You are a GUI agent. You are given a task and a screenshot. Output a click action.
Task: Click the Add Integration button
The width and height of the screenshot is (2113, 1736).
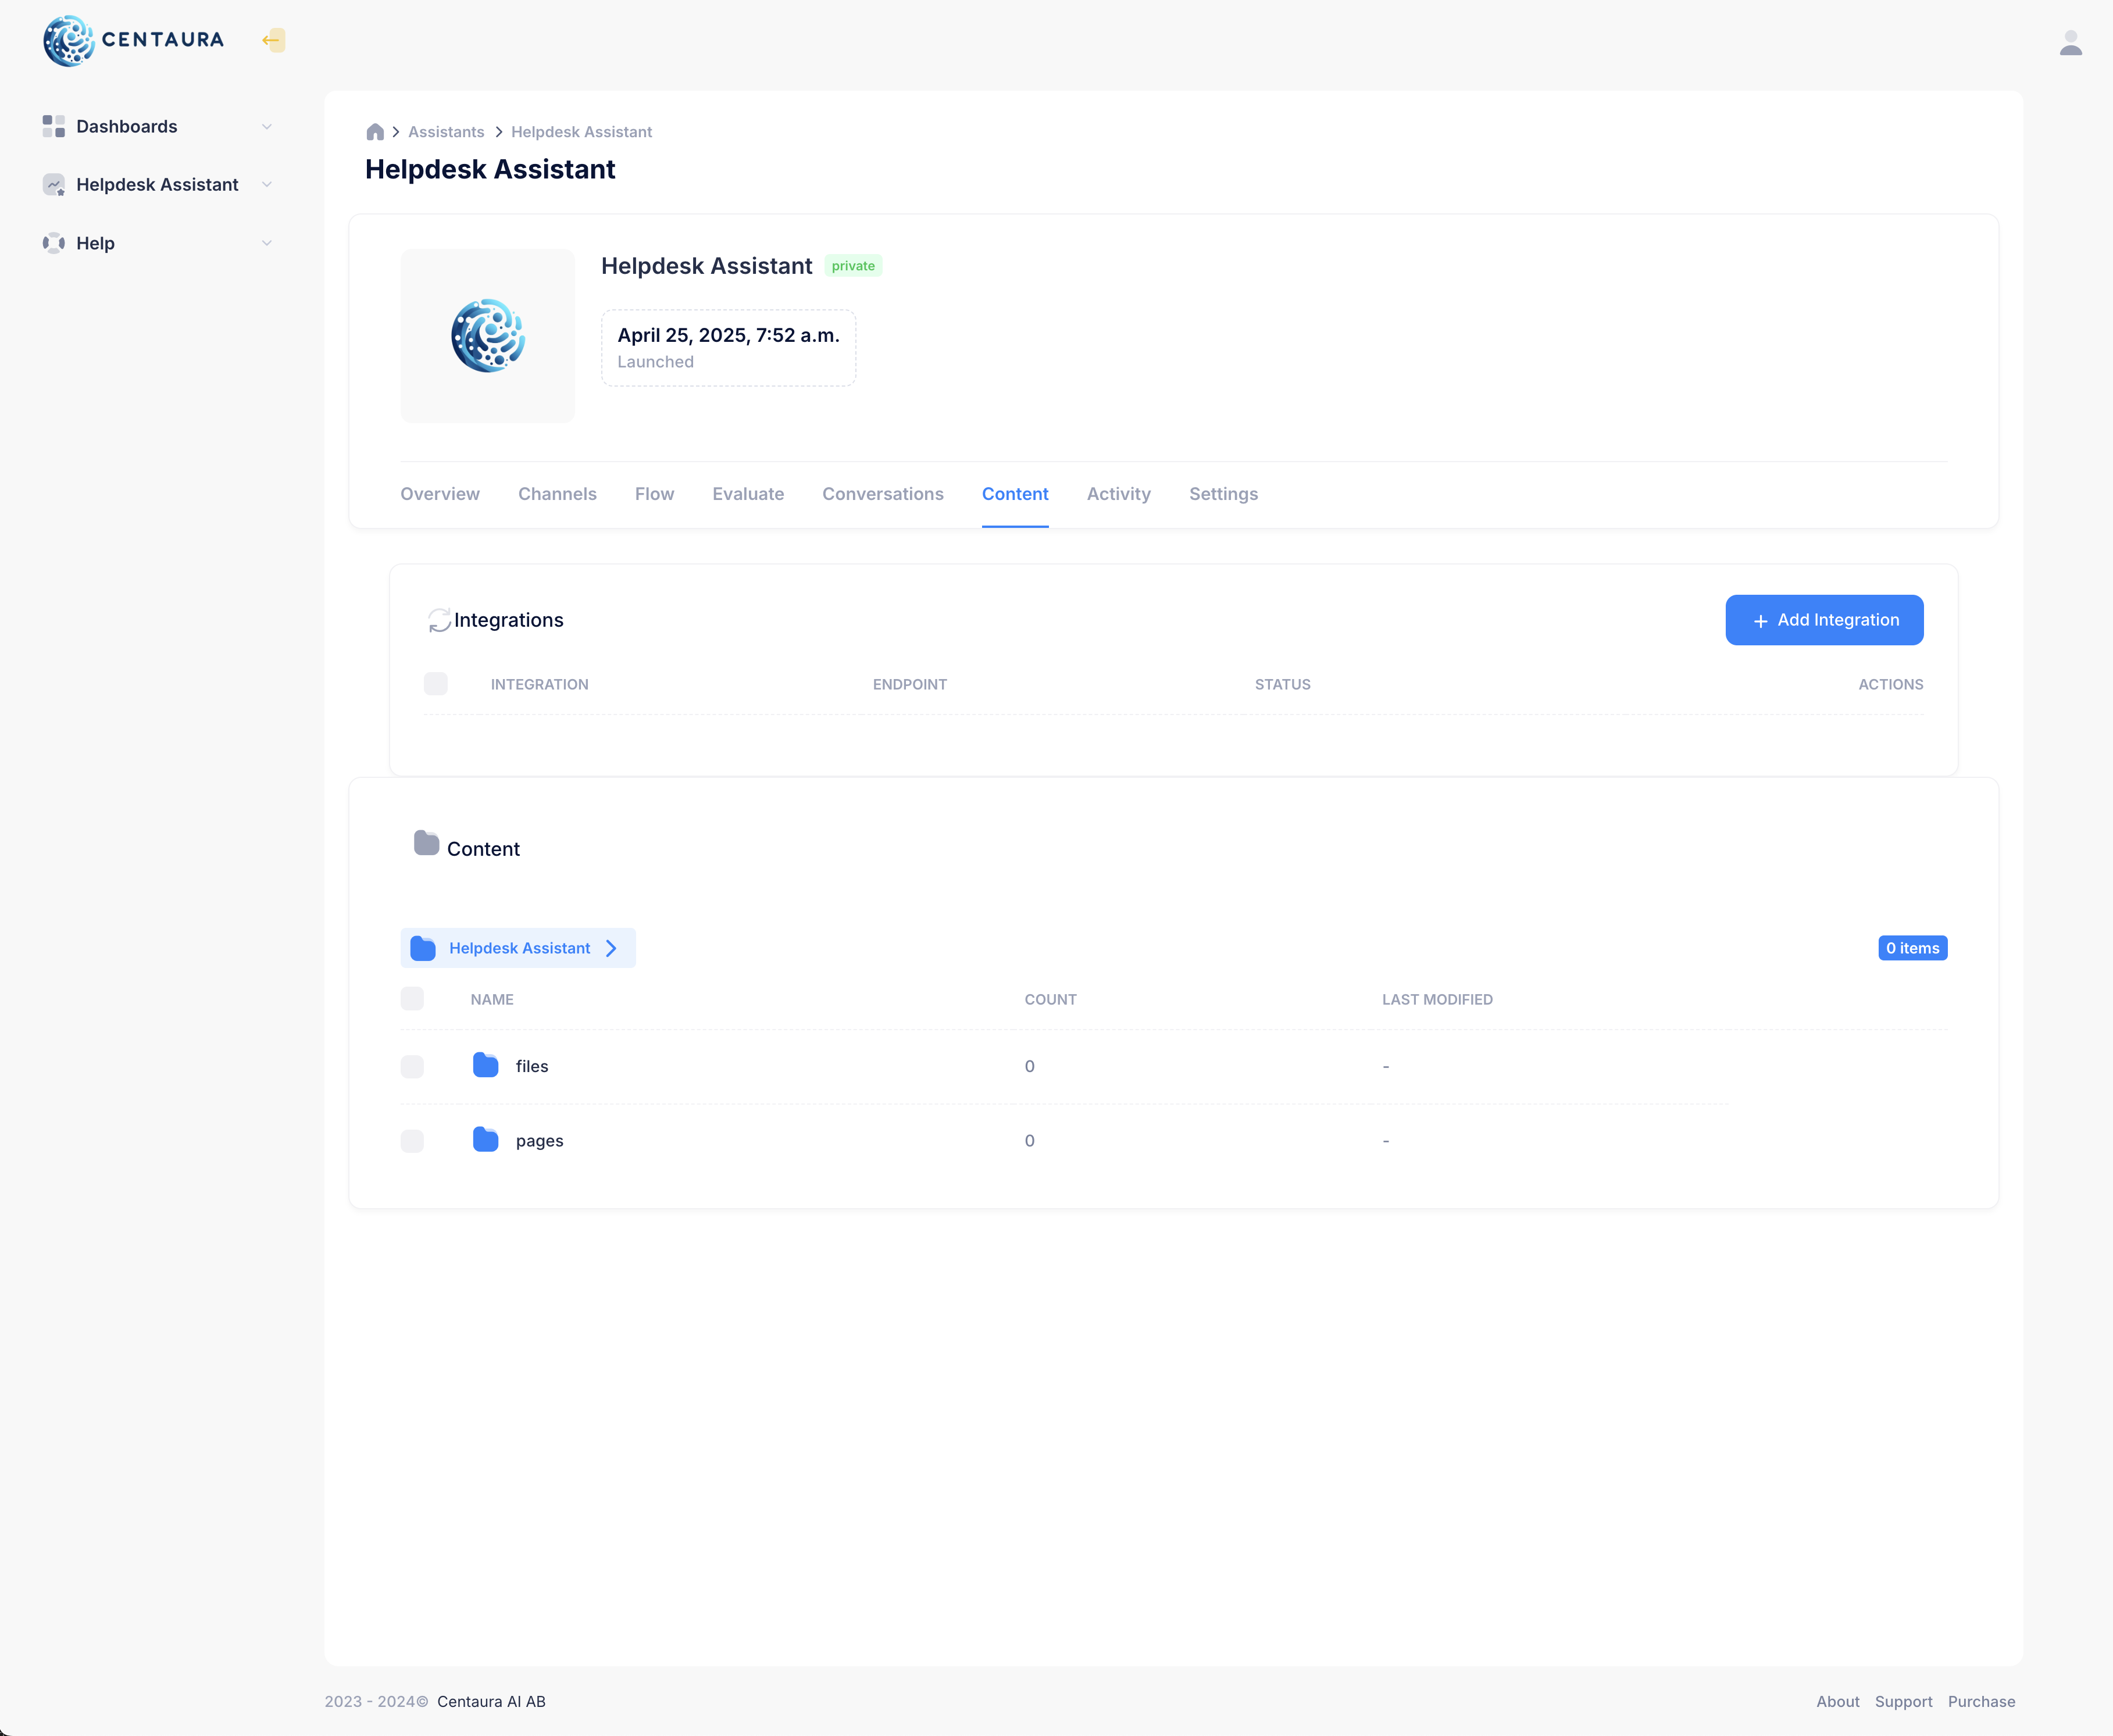click(1823, 619)
